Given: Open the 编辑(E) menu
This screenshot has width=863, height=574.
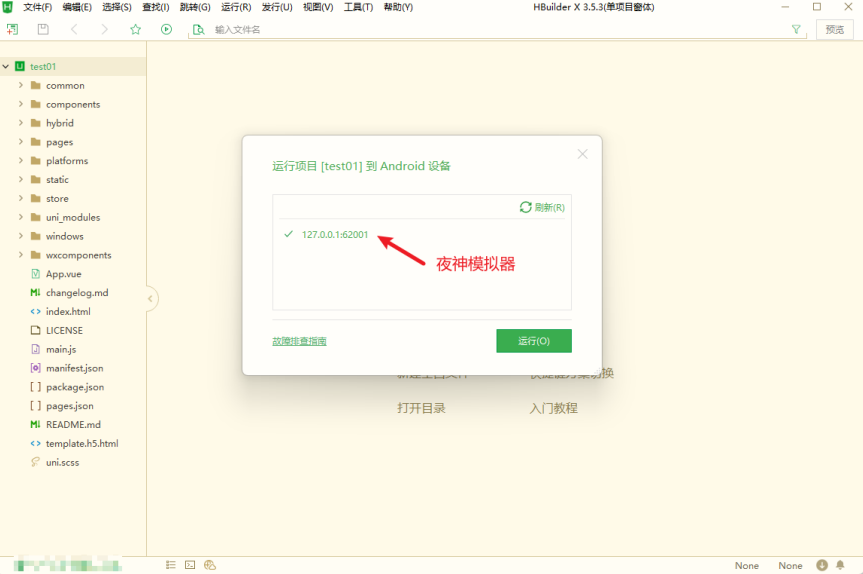Looking at the screenshot, I should click(77, 7).
